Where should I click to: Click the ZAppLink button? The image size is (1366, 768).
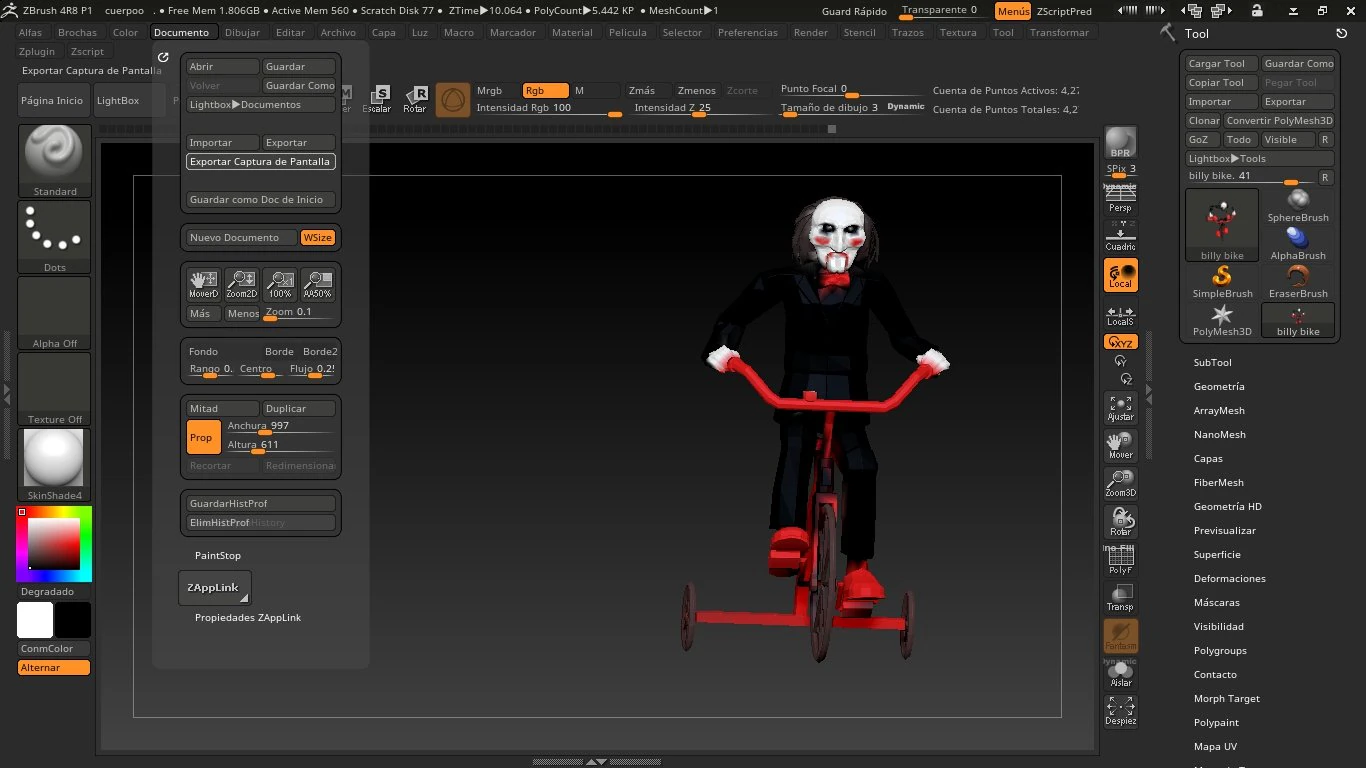coord(215,588)
